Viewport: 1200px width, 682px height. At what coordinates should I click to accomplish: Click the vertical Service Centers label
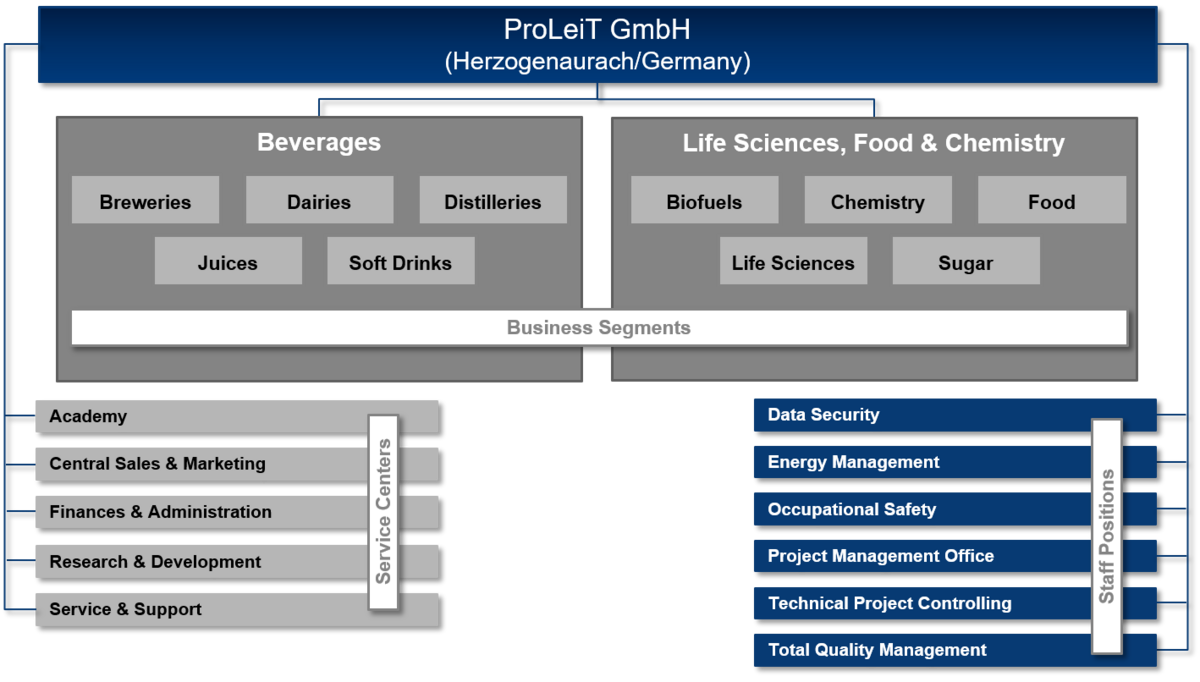tap(383, 511)
